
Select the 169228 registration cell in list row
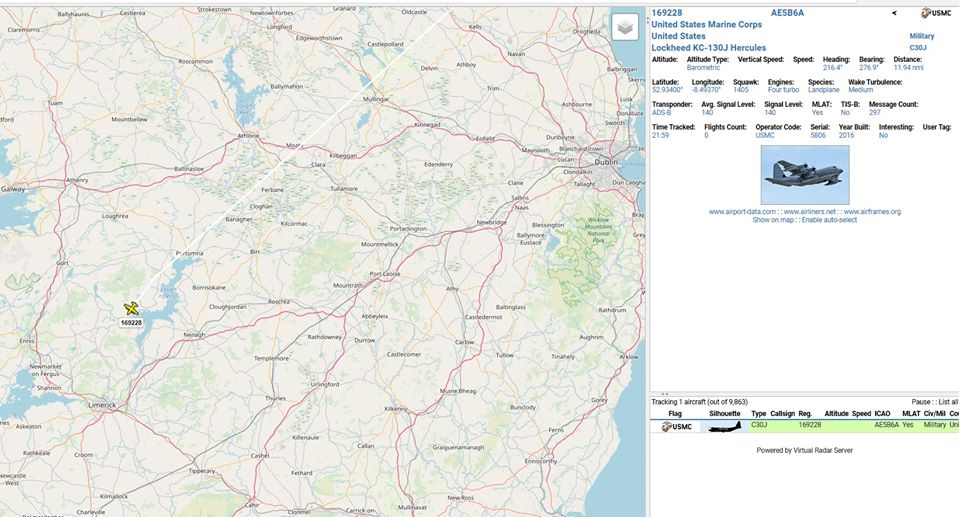(x=809, y=425)
